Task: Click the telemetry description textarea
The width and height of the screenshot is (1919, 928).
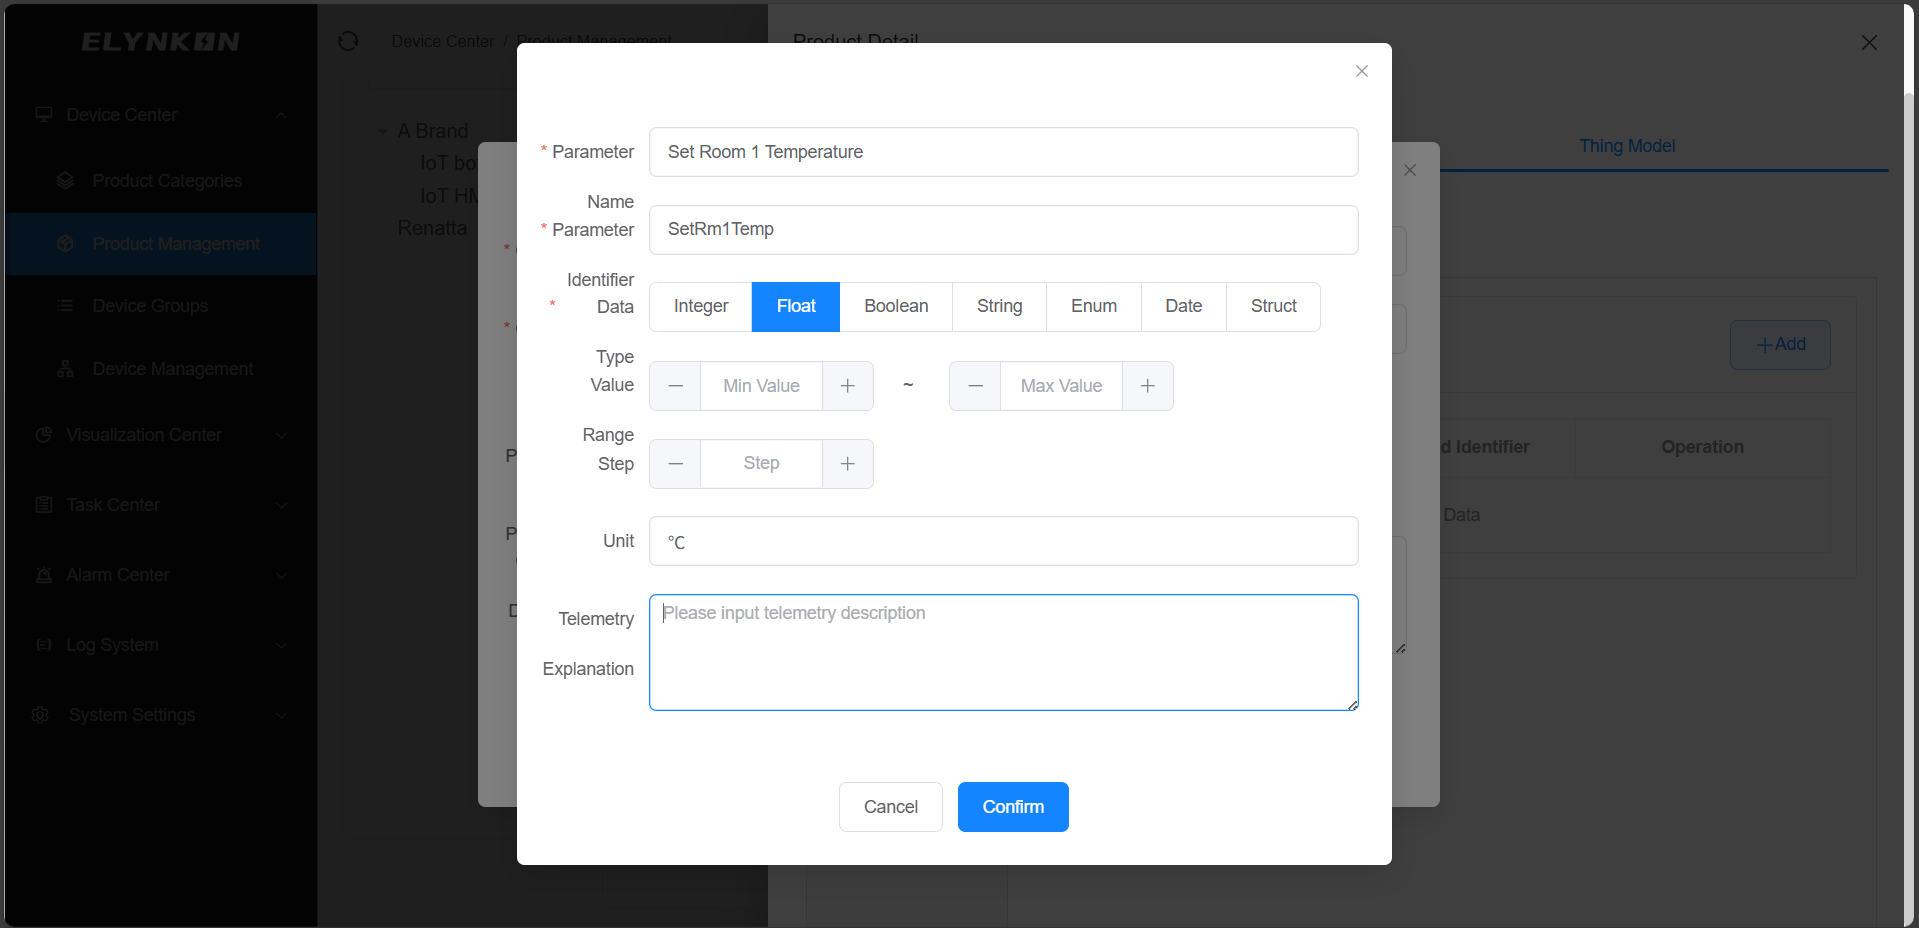Action: (x=1003, y=653)
